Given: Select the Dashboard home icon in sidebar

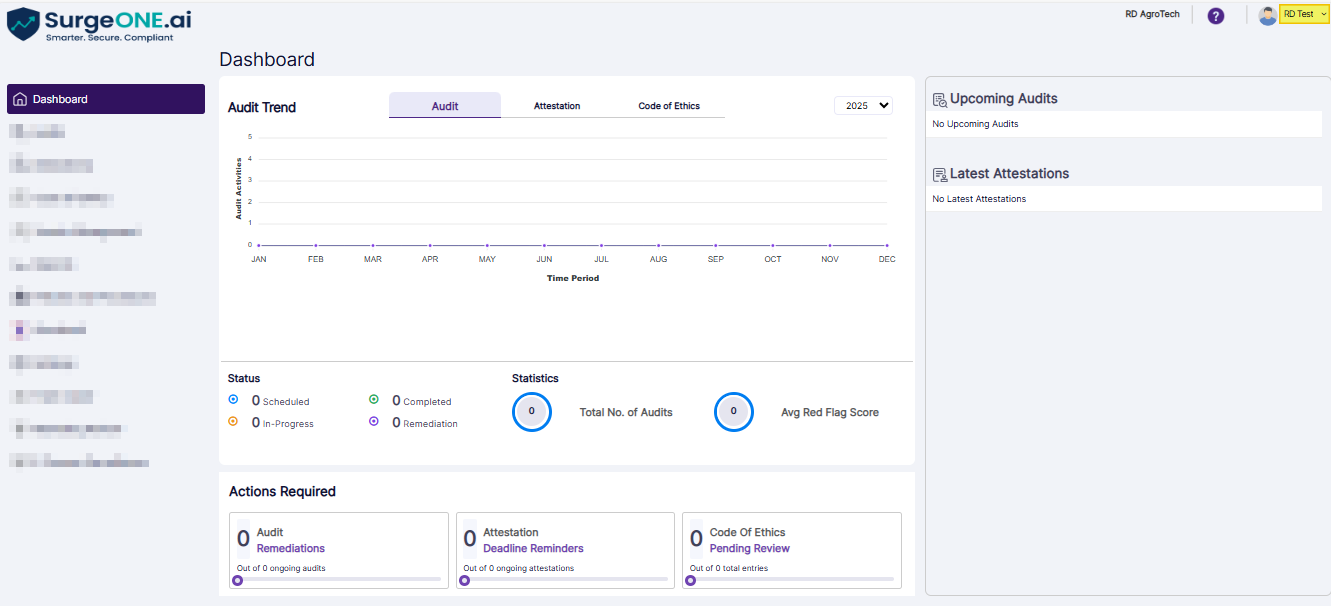Looking at the screenshot, I should point(20,100).
